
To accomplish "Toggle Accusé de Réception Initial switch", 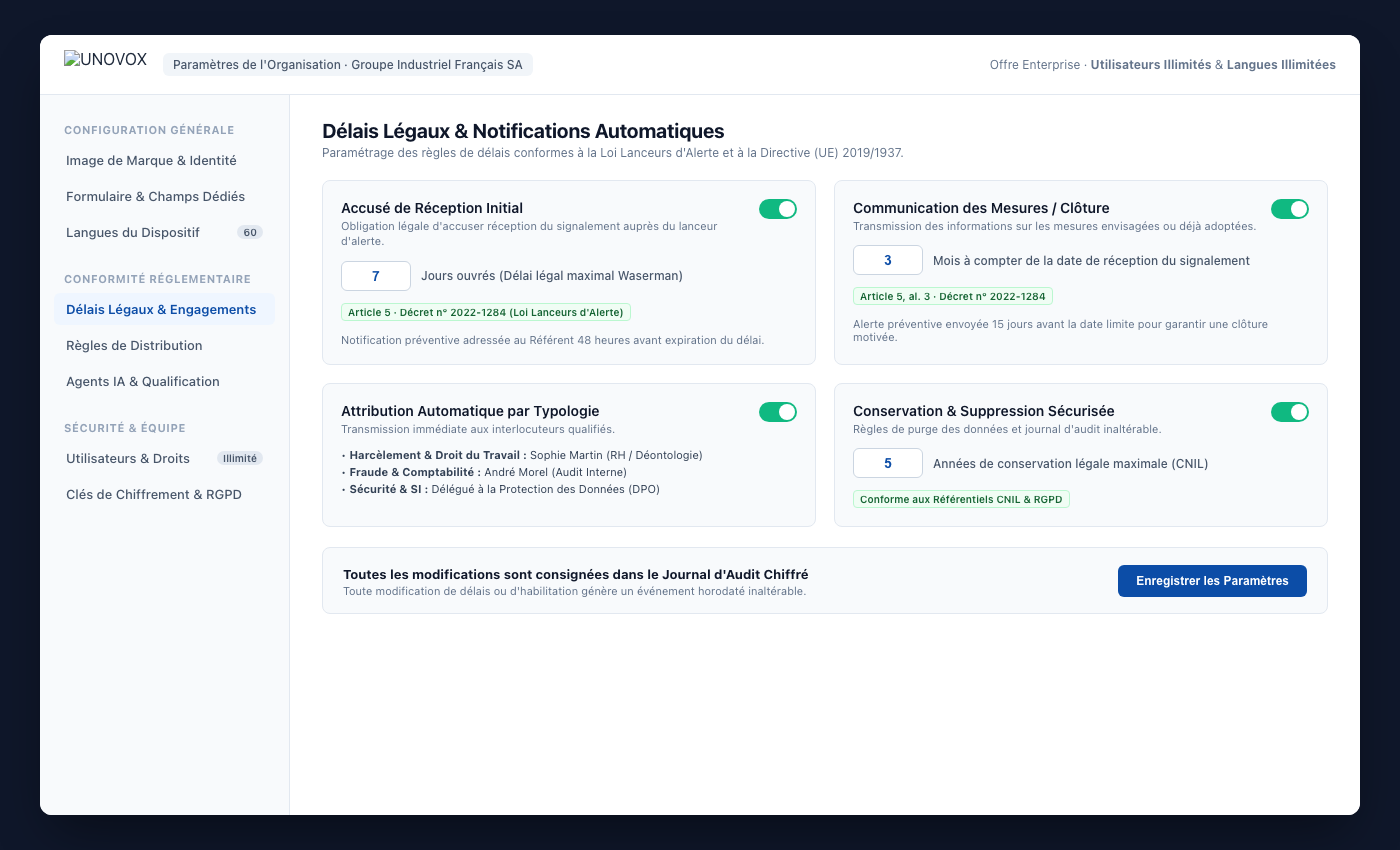I will point(778,209).
